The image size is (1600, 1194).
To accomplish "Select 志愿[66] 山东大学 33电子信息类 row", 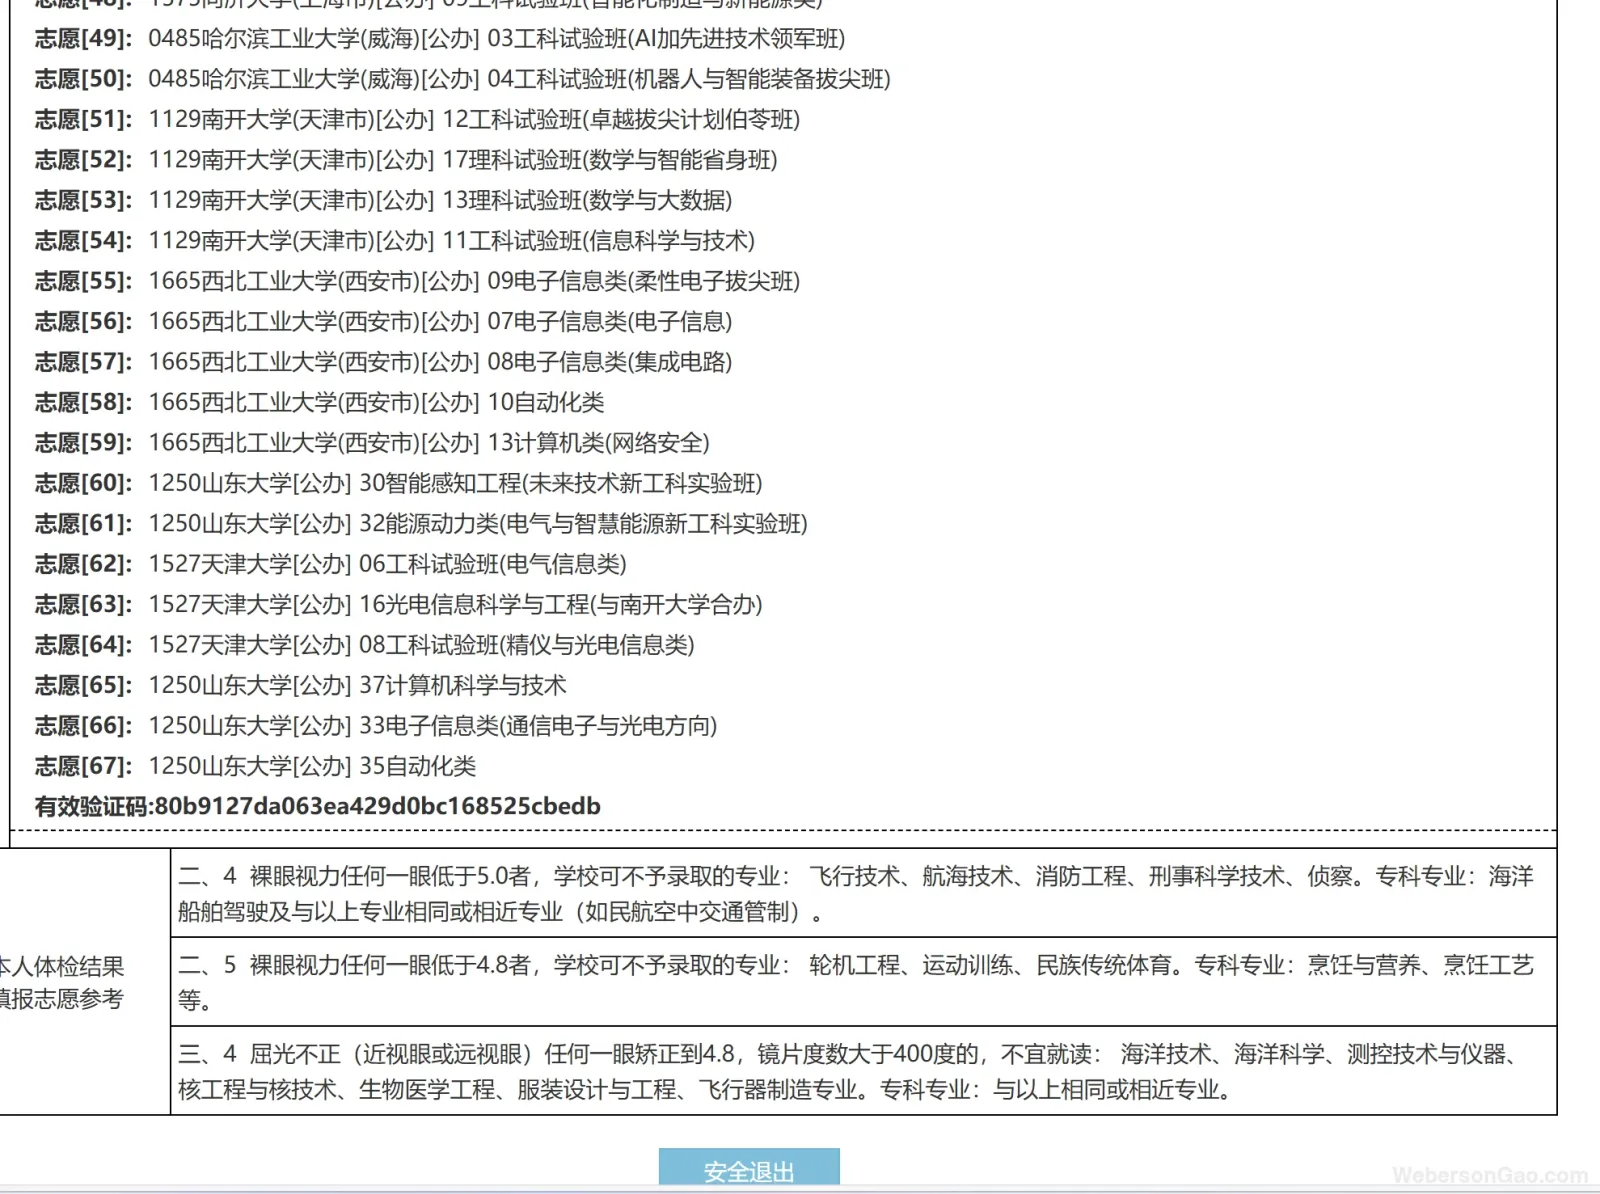I will [x=376, y=726].
